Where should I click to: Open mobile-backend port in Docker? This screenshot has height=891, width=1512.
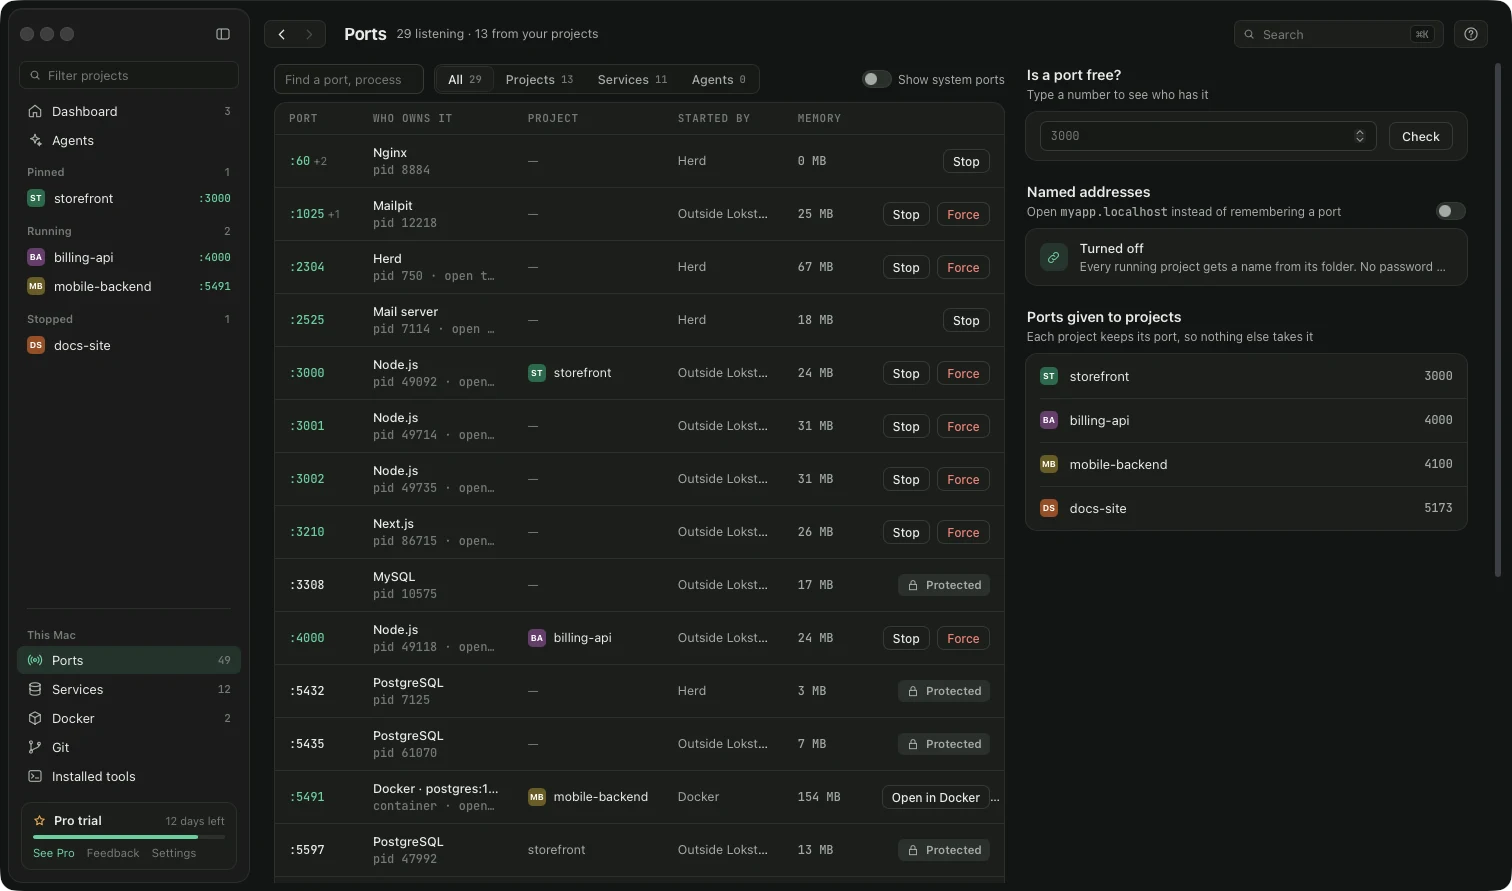click(x=936, y=797)
